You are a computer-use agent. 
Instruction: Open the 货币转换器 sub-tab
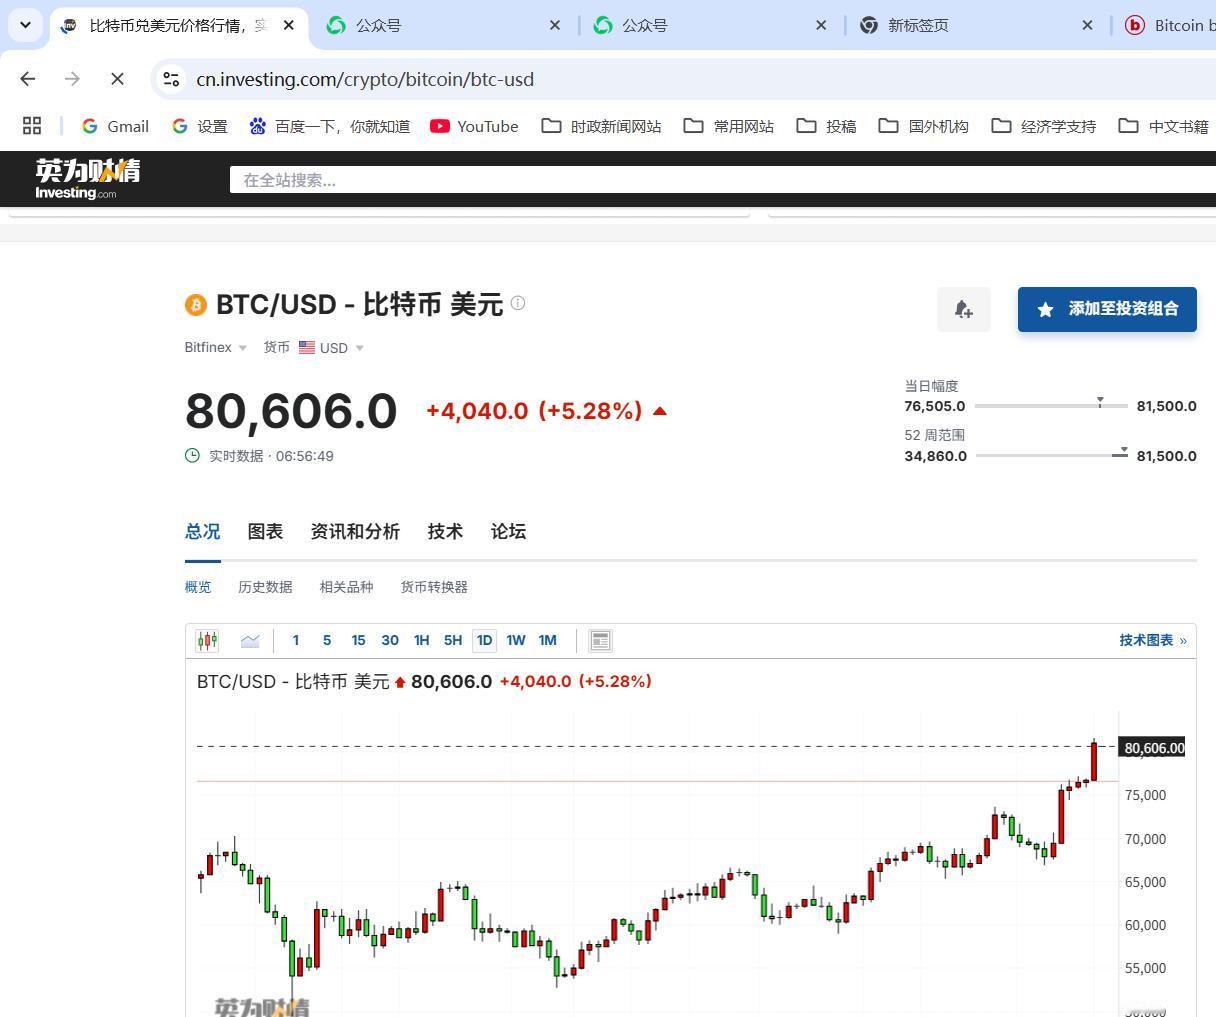pos(434,587)
